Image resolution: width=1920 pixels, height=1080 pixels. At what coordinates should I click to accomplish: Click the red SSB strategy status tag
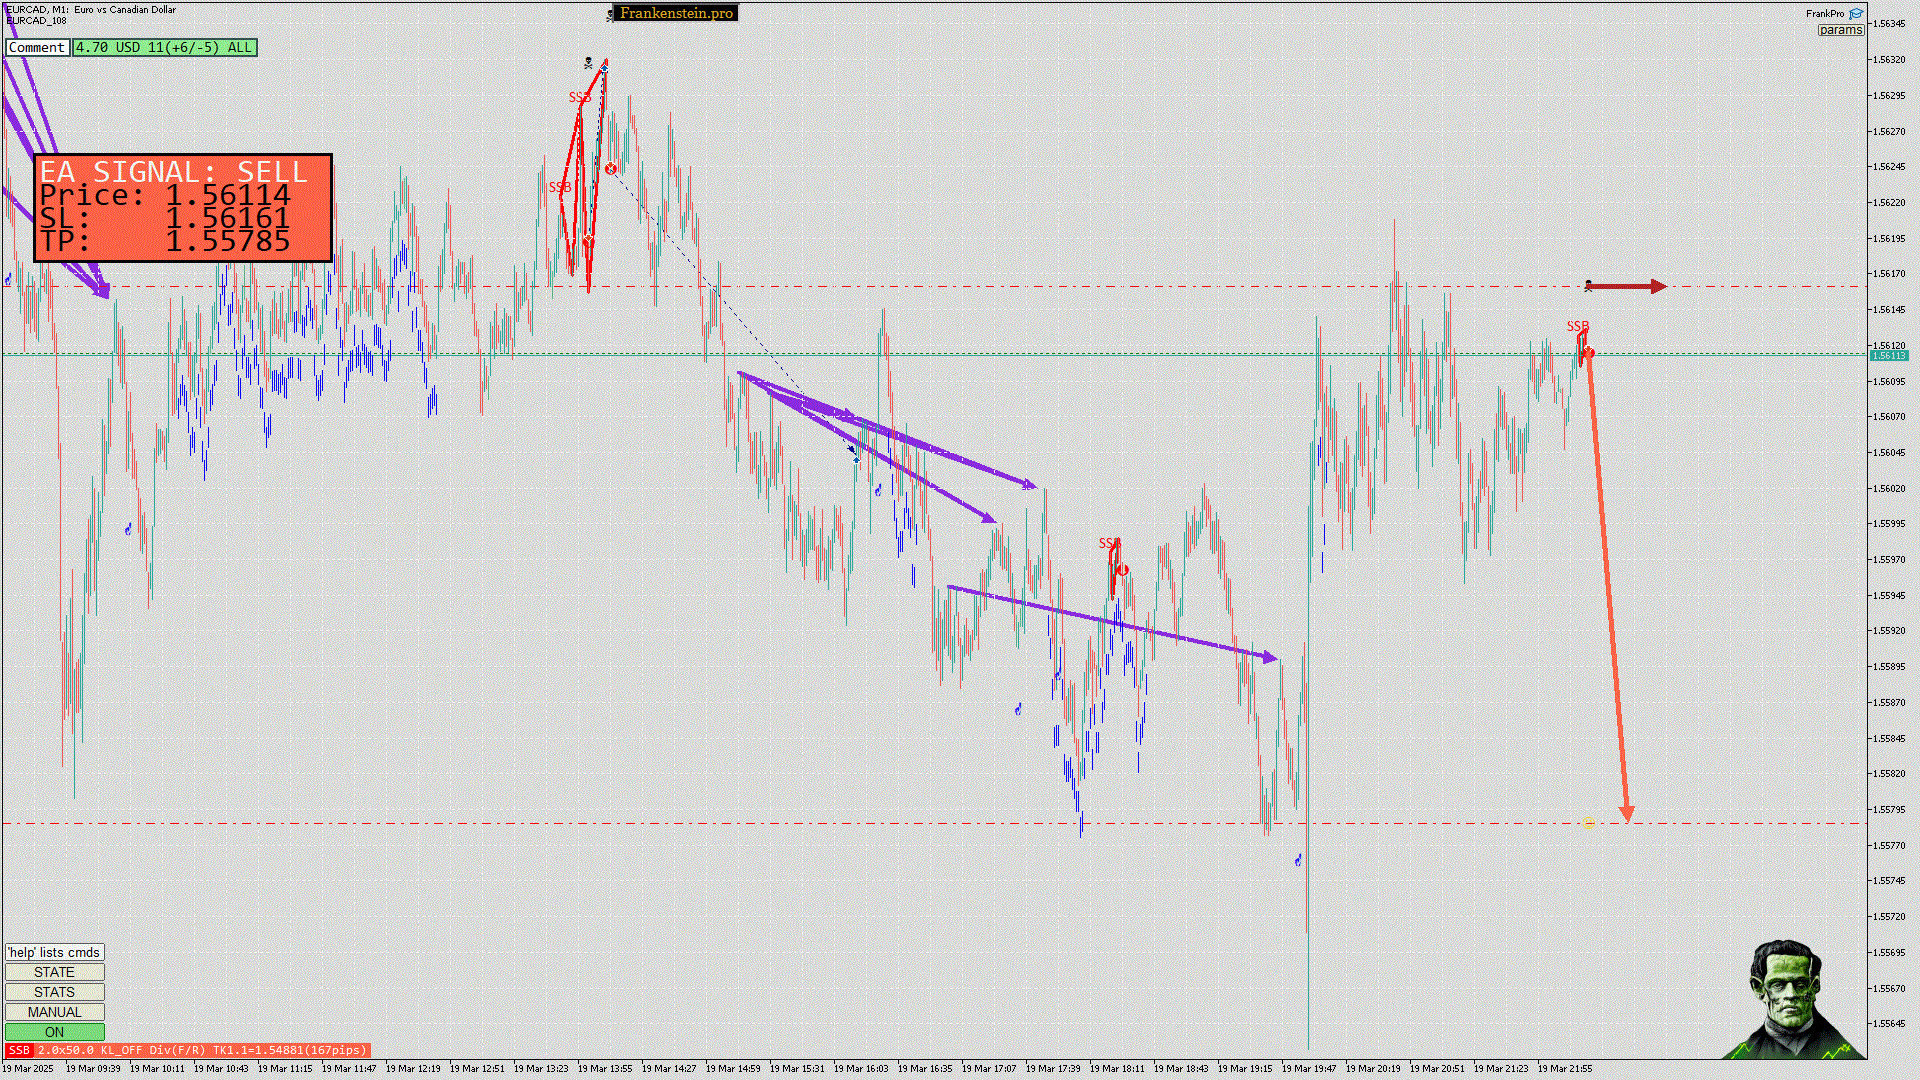point(19,1050)
